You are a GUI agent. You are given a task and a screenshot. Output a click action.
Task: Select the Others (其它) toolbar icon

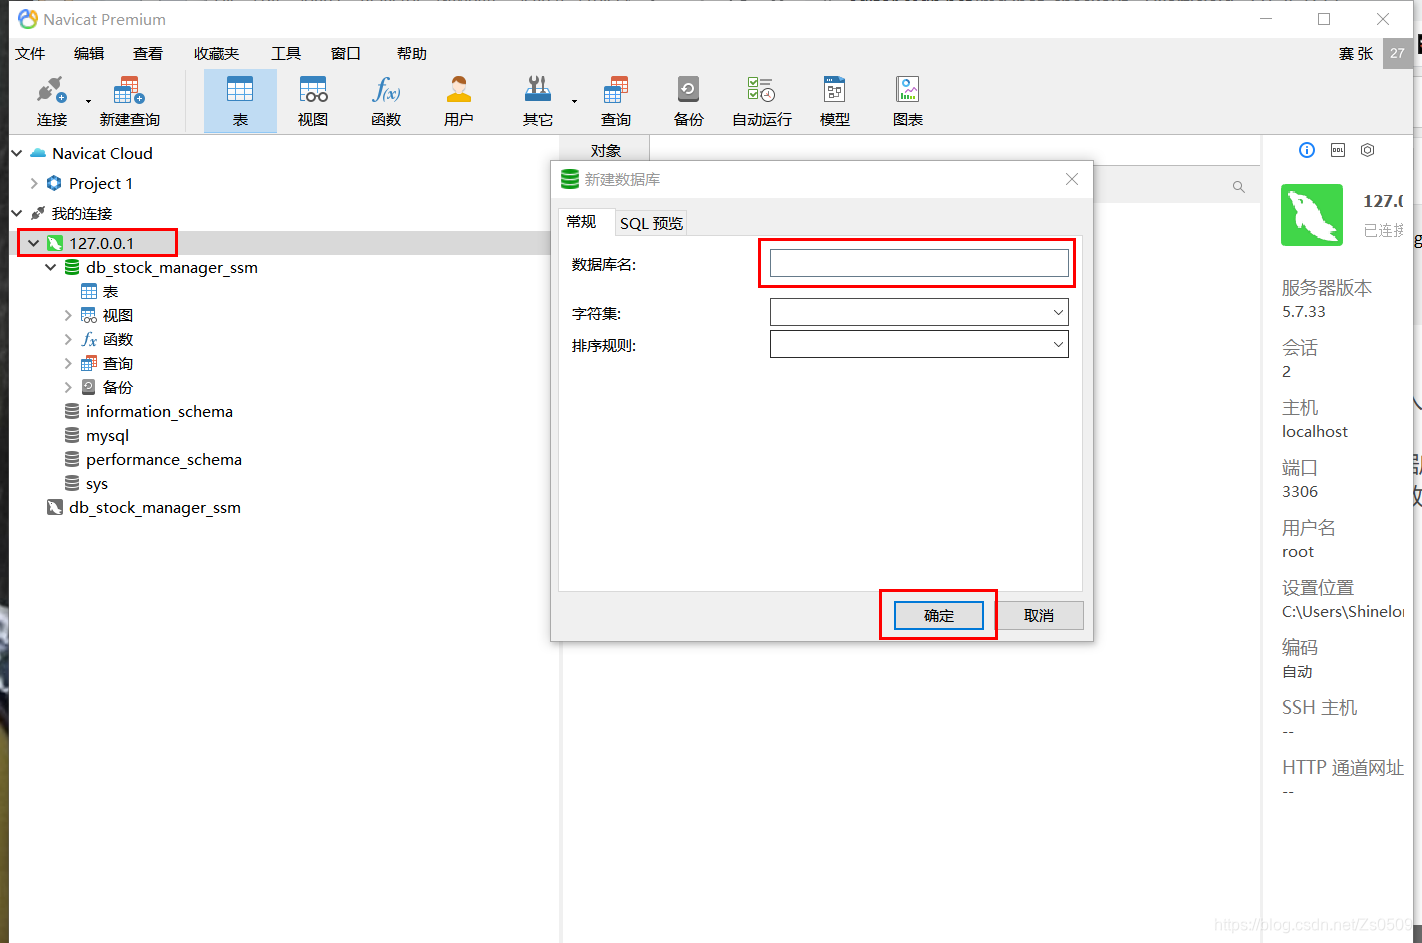click(538, 101)
